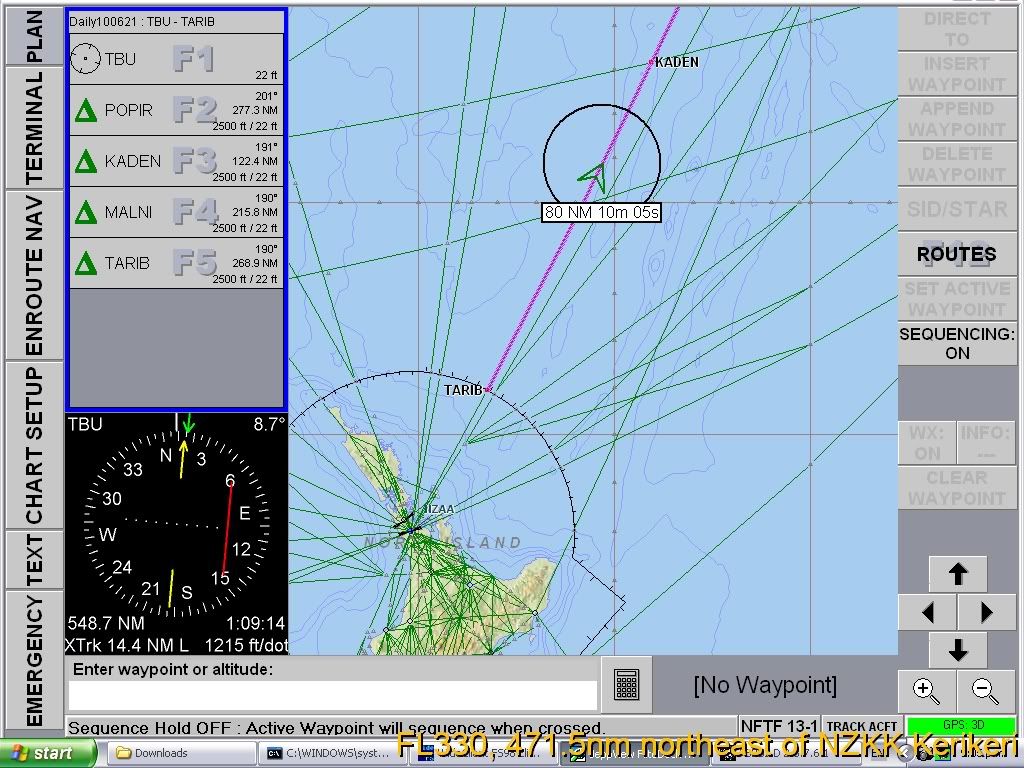This screenshot has width=1024, height=768.
Task: Click the aircraft position arrow on map
Action: point(595,176)
